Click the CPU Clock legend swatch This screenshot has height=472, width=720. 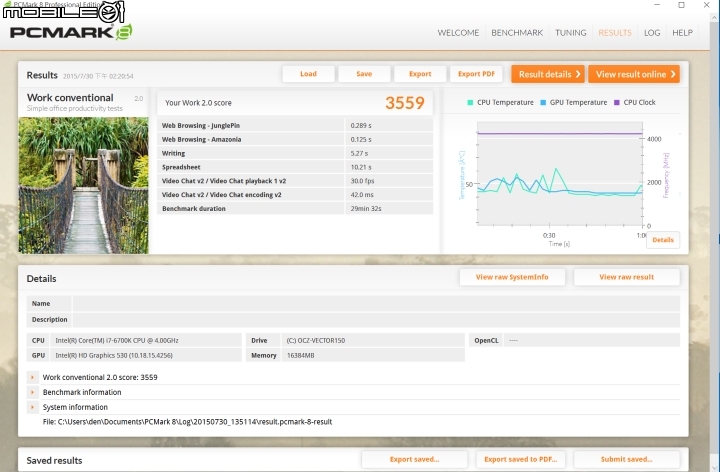pyautogui.click(x=617, y=102)
